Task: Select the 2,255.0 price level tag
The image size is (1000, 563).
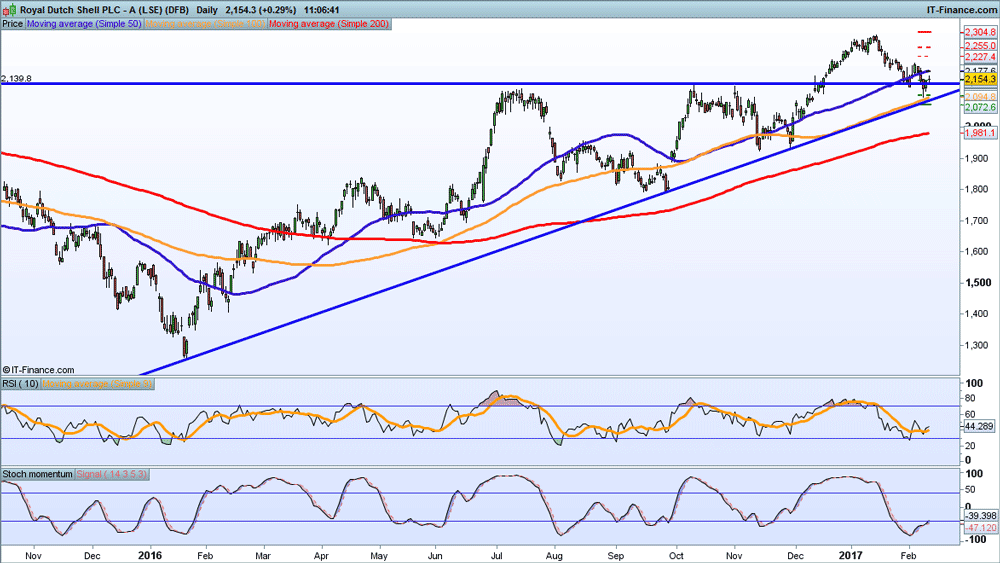Action: pos(980,46)
